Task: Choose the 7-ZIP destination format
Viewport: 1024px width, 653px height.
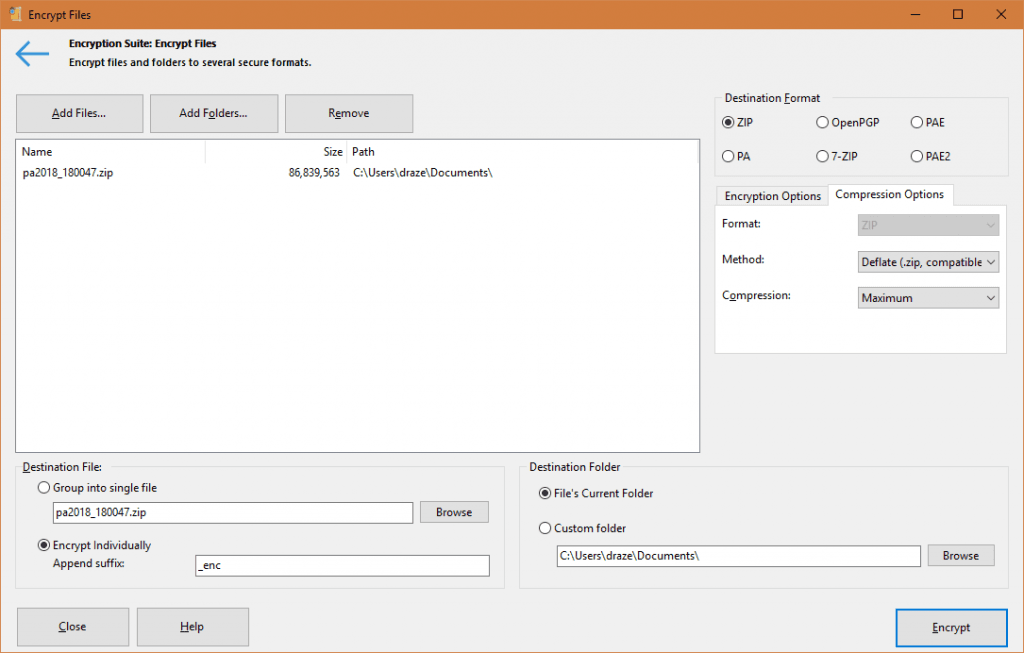Action: (x=821, y=156)
